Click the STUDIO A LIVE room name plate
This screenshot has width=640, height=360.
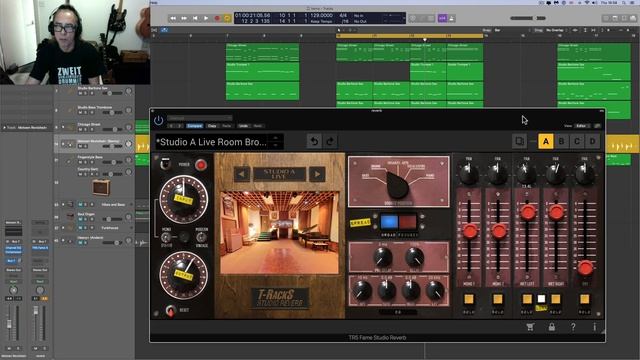click(280, 174)
